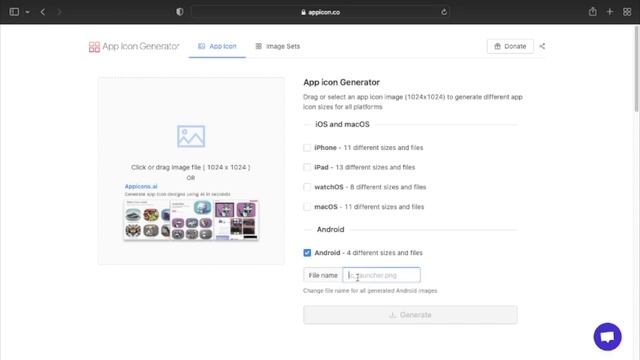Image resolution: width=640 pixels, height=360 pixels.
Task: Click the image placeholder upload icon
Action: (191, 136)
